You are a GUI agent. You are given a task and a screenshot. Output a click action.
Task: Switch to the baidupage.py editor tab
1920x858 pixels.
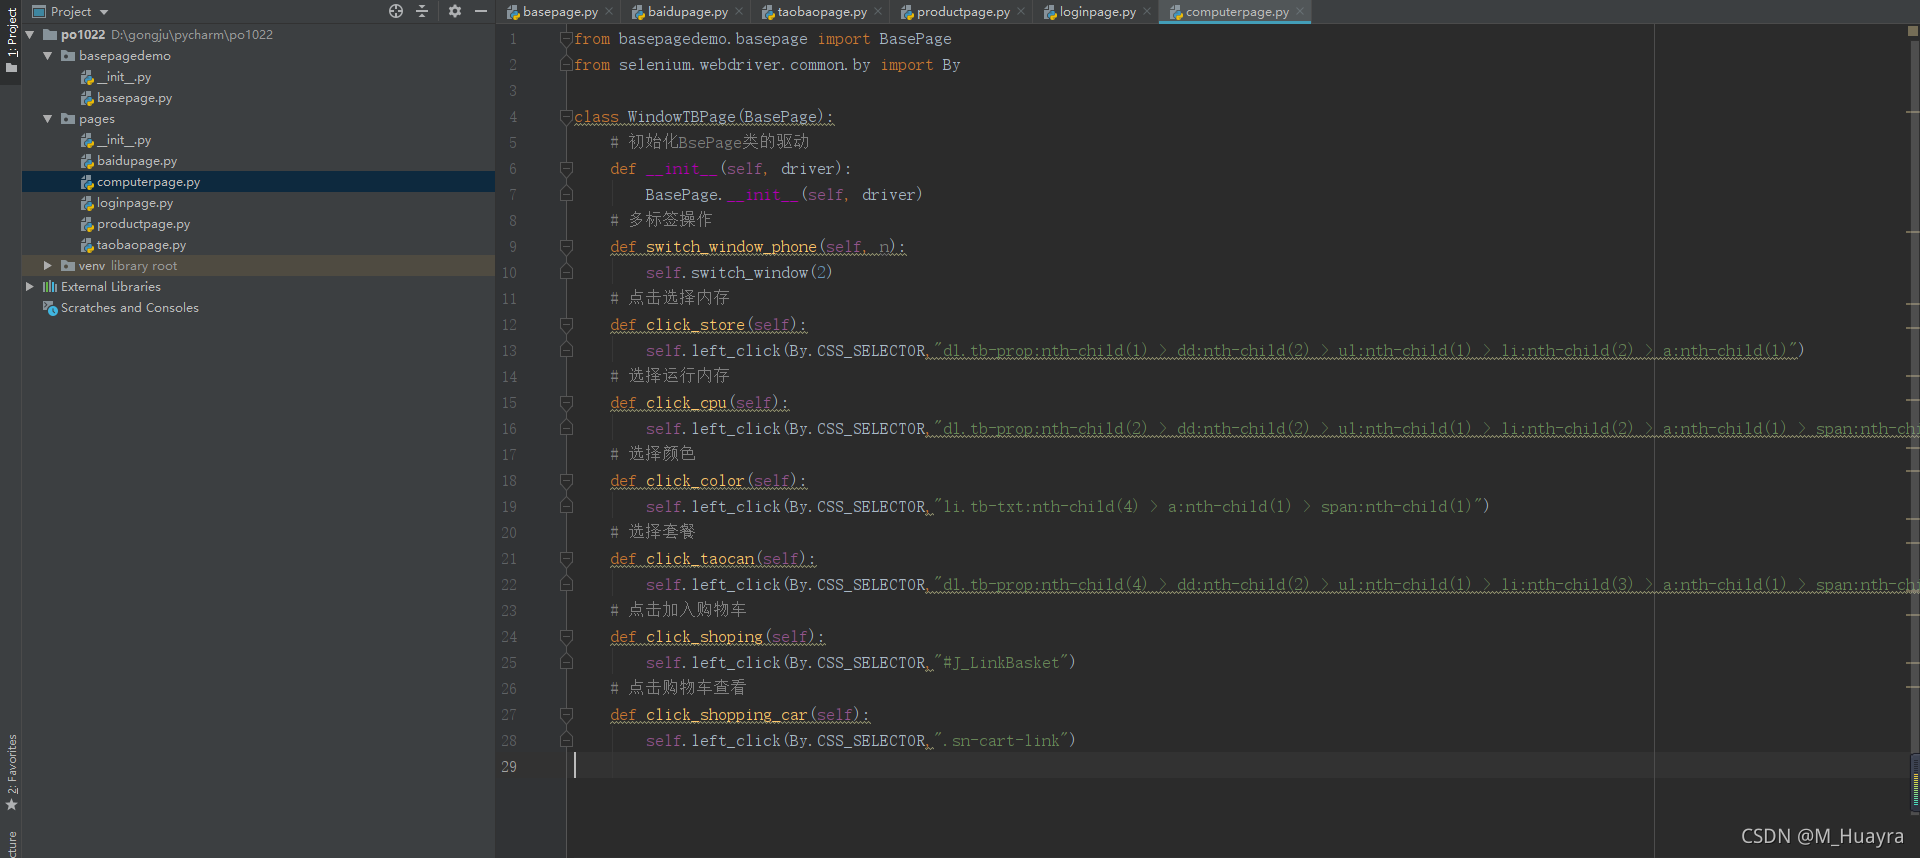click(687, 12)
